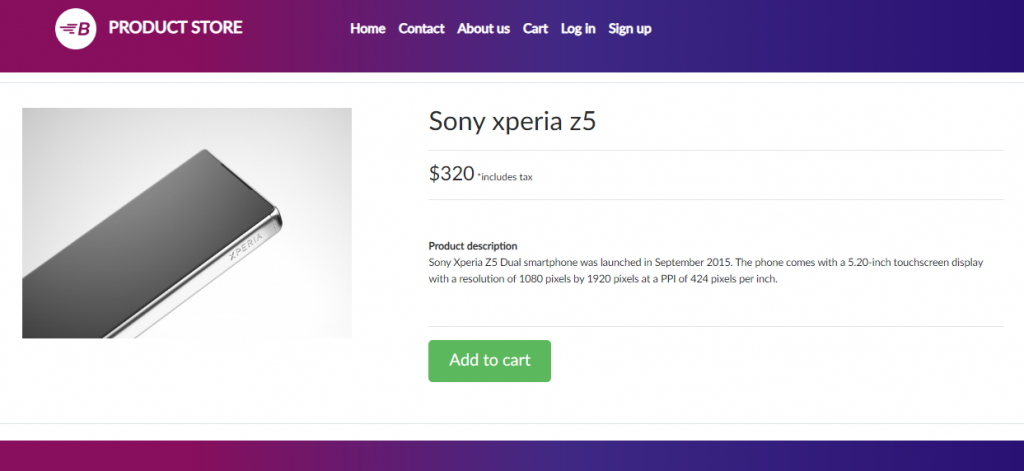The image size is (1024, 471).
Task: Click the Sony xperia z5 title
Action: tap(512, 121)
